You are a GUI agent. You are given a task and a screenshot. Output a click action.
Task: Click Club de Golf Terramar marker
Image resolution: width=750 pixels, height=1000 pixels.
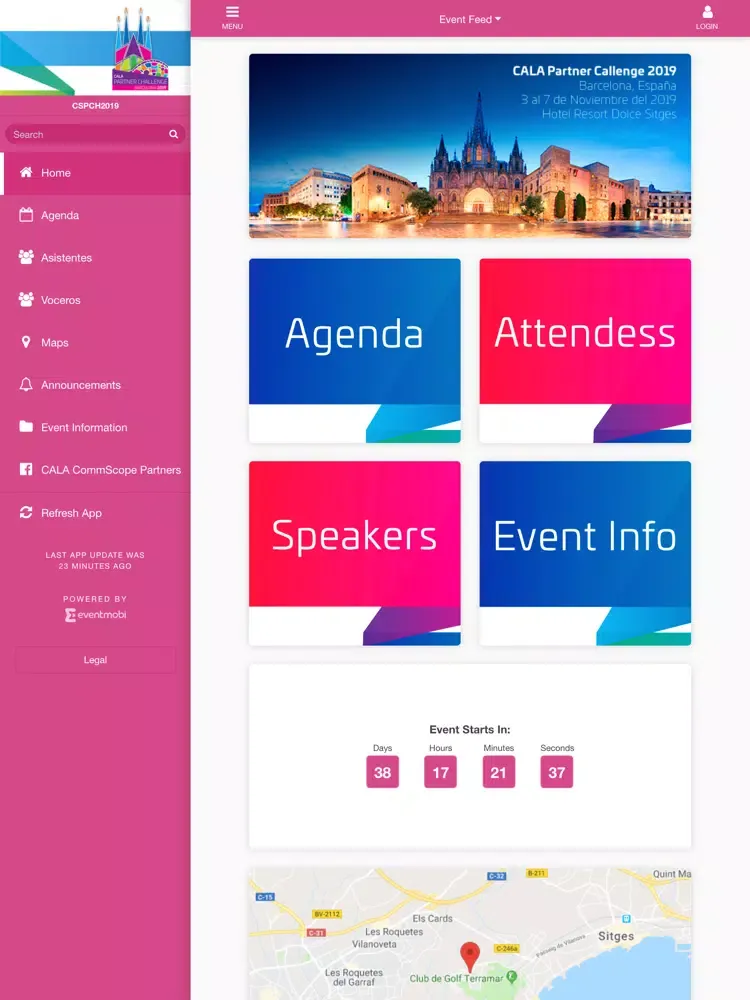point(511,977)
